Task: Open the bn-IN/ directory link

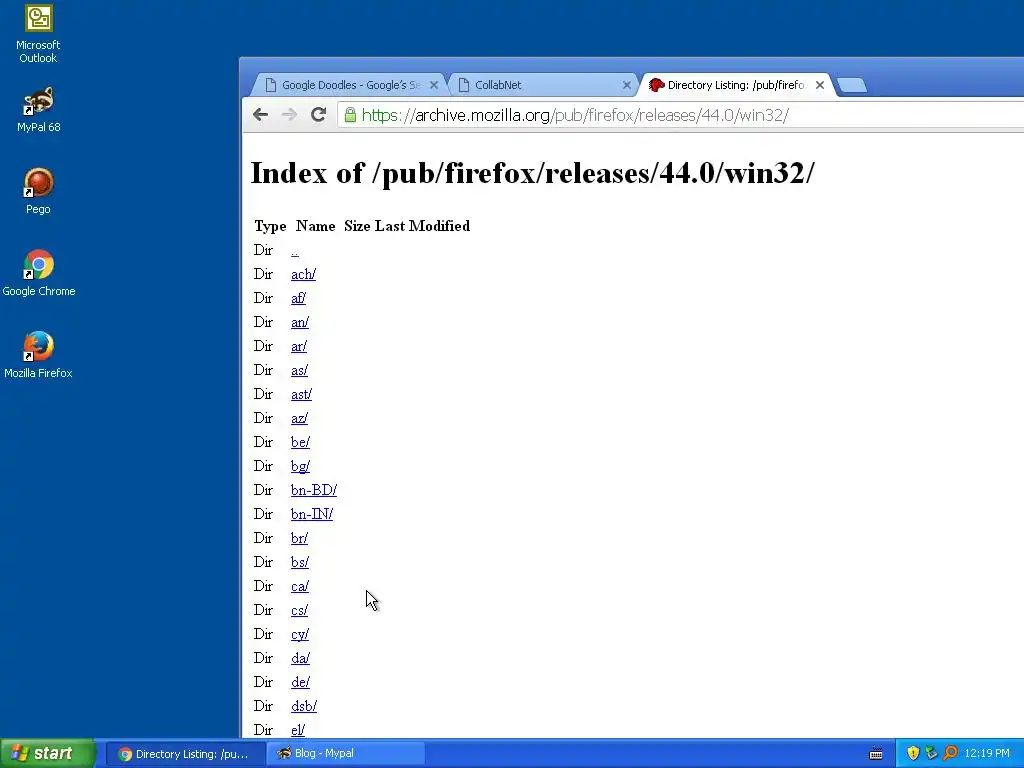Action: [312, 514]
